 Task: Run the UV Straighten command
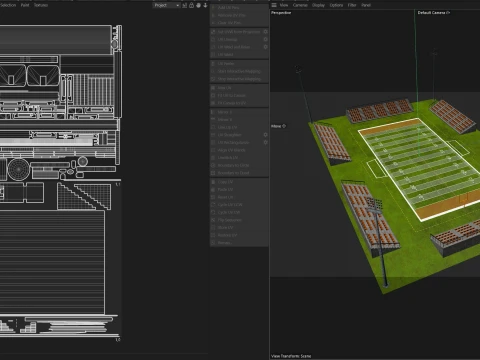pyautogui.click(x=236, y=135)
